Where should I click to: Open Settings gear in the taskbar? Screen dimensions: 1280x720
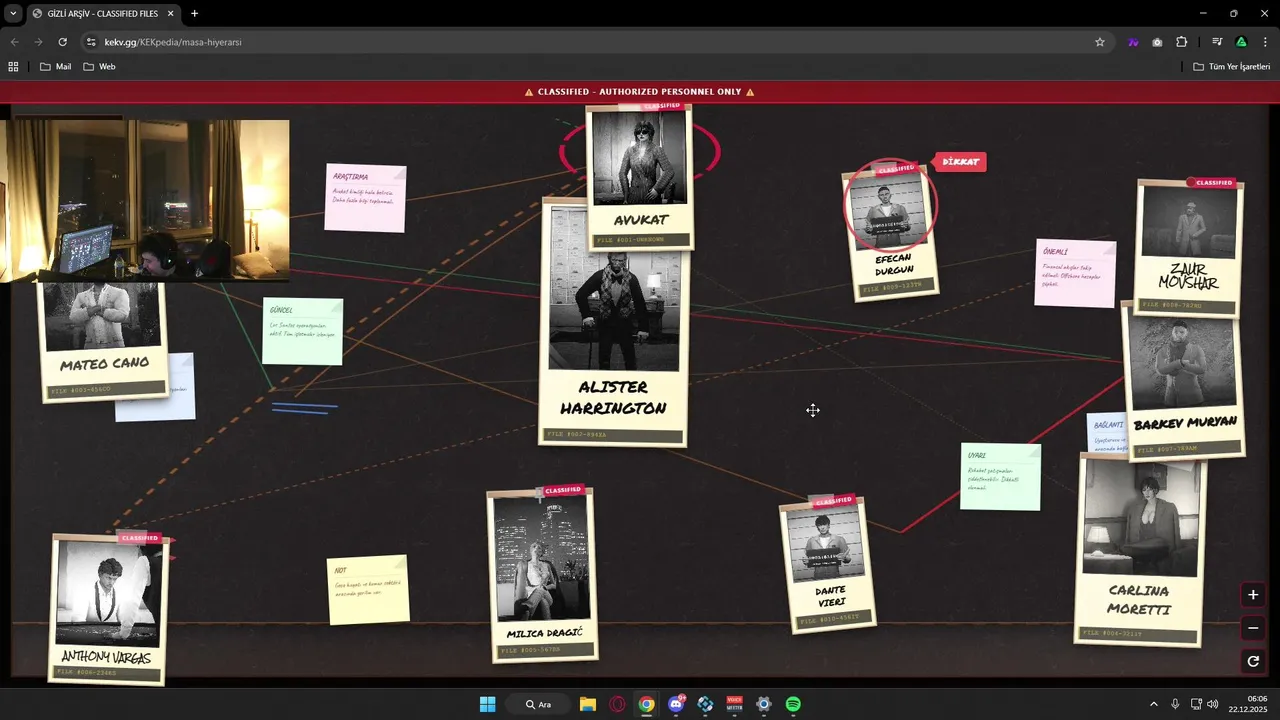[x=764, y=704]
